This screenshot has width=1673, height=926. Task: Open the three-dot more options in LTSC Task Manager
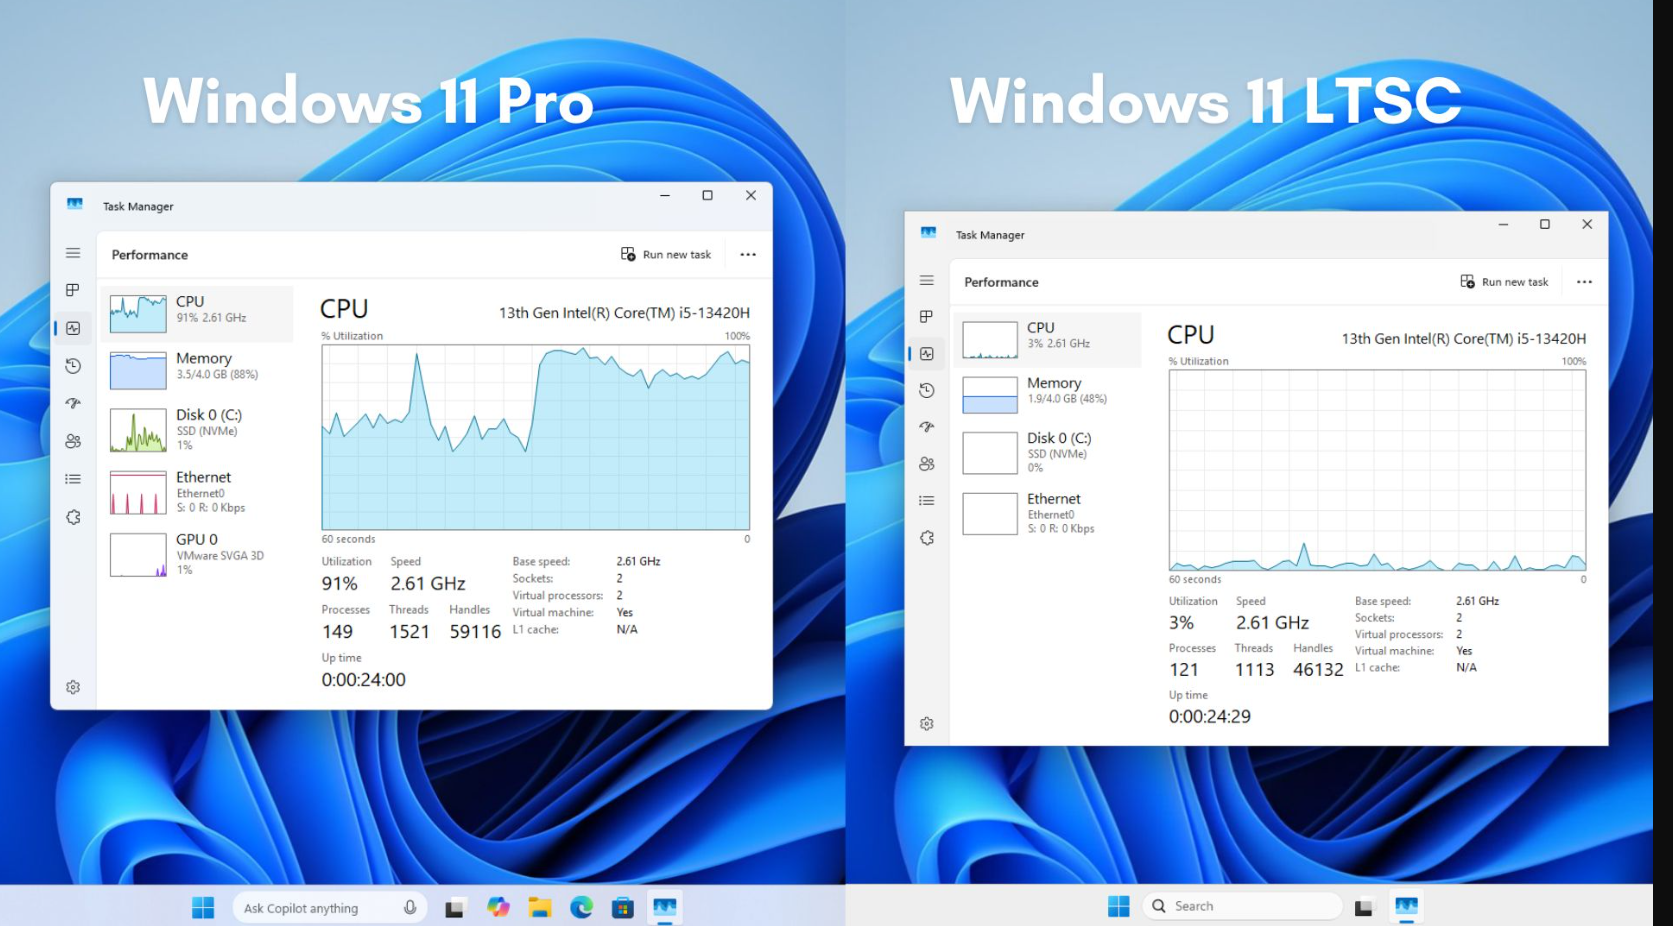1584,282
